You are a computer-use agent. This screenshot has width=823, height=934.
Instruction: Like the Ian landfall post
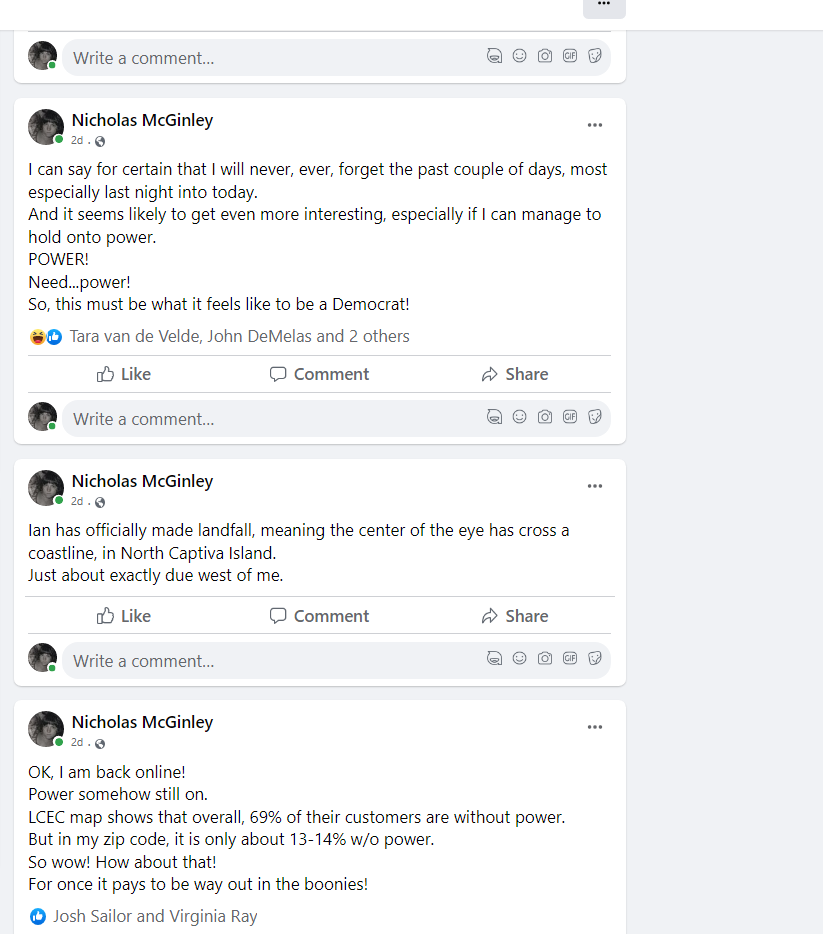pos(124,616)
